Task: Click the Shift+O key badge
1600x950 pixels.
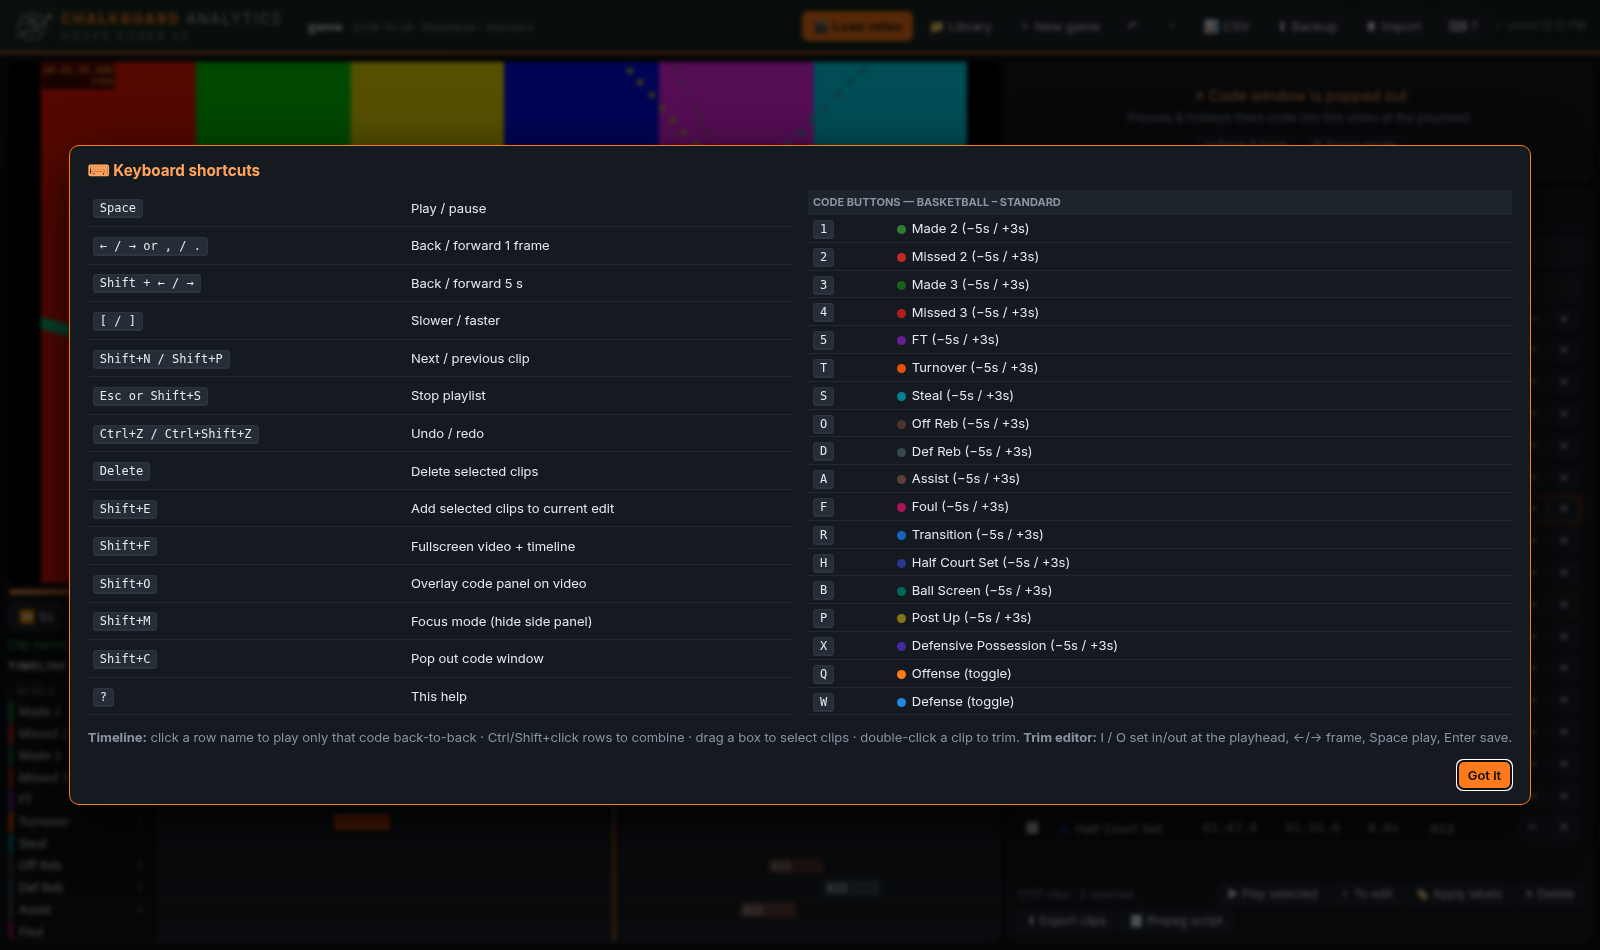Action: click(x=125, y=584)
